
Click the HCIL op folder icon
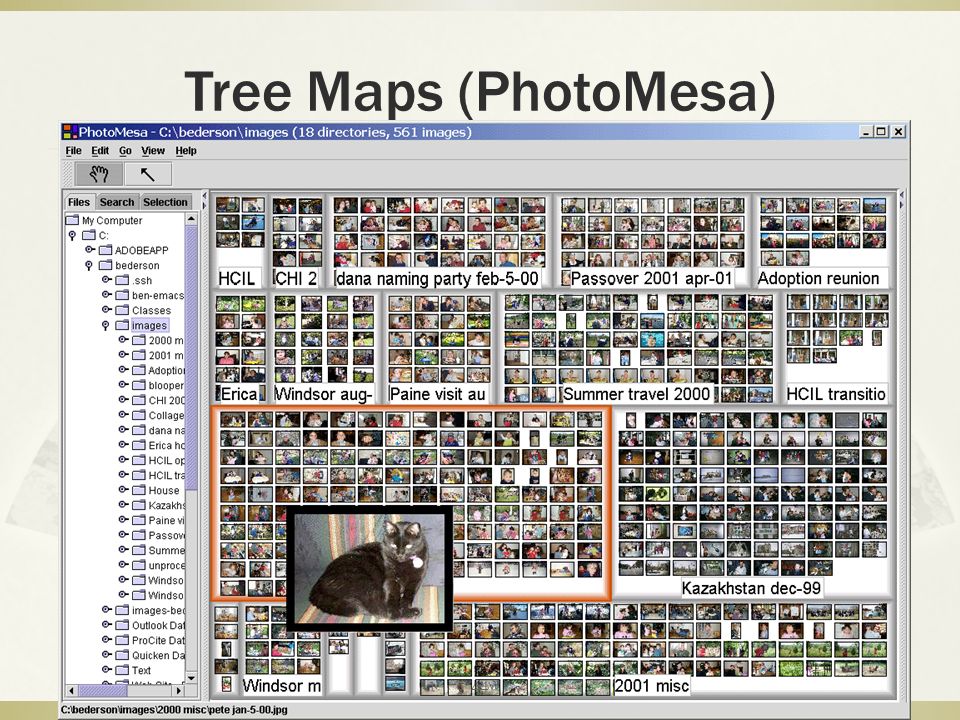coord(139,460)
